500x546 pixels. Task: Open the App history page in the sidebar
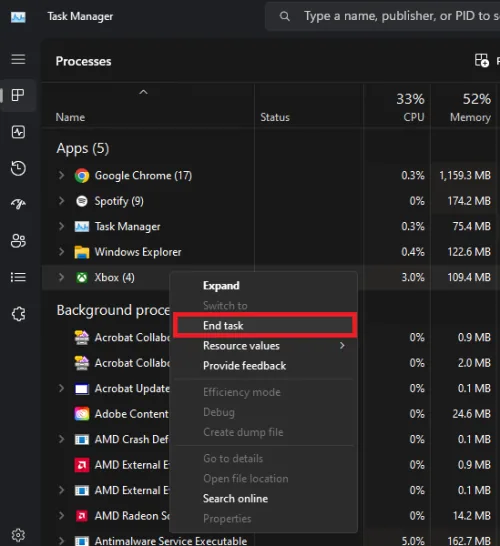click(x=18, y=169)
